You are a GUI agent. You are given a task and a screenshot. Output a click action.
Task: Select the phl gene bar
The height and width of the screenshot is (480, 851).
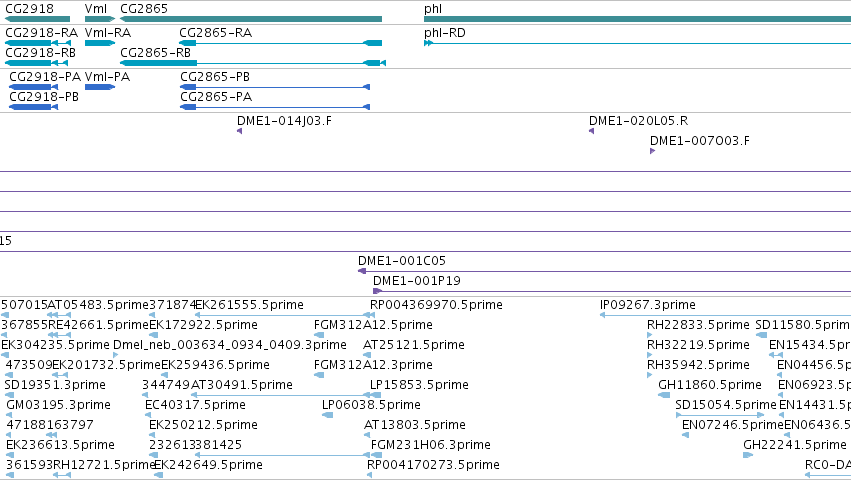637,19
